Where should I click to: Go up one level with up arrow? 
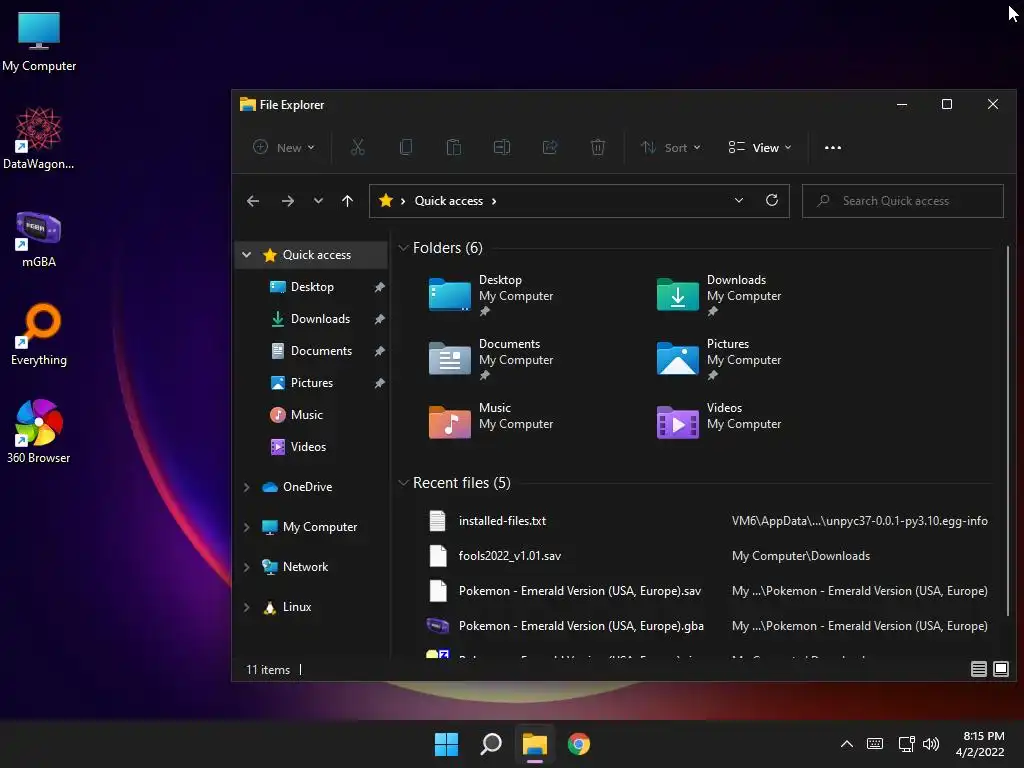[x=347, y=201]
